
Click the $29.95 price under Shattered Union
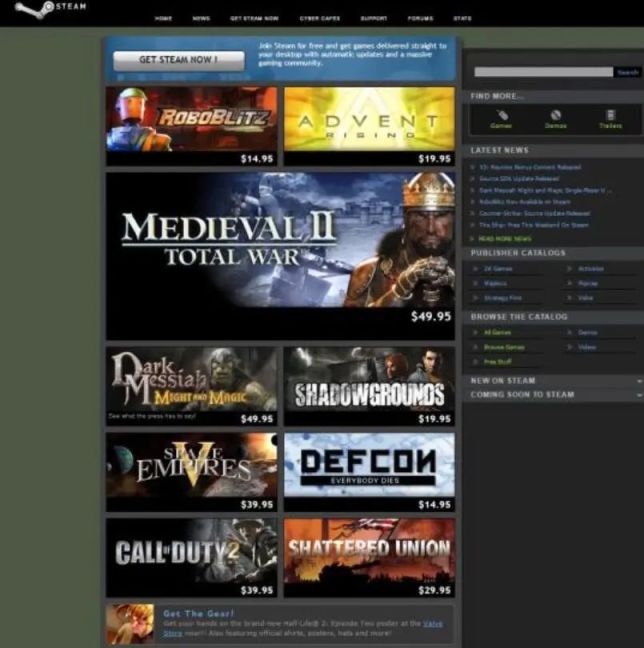434,591
